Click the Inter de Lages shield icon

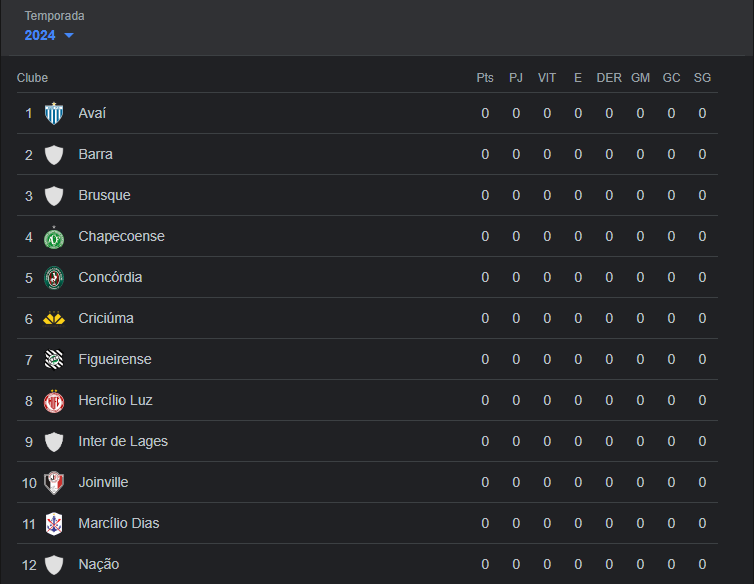(54, 442)
